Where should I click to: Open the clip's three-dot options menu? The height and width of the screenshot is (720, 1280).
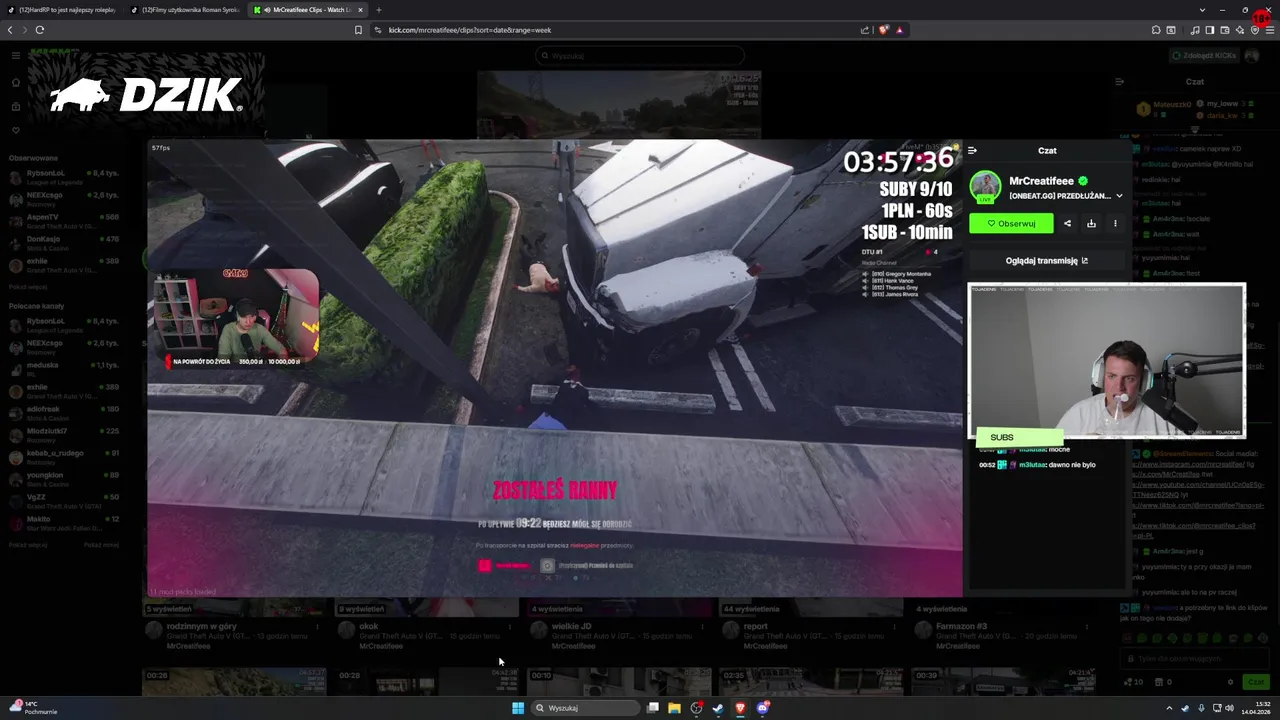pyautogui.click(x=1115, y=223)
